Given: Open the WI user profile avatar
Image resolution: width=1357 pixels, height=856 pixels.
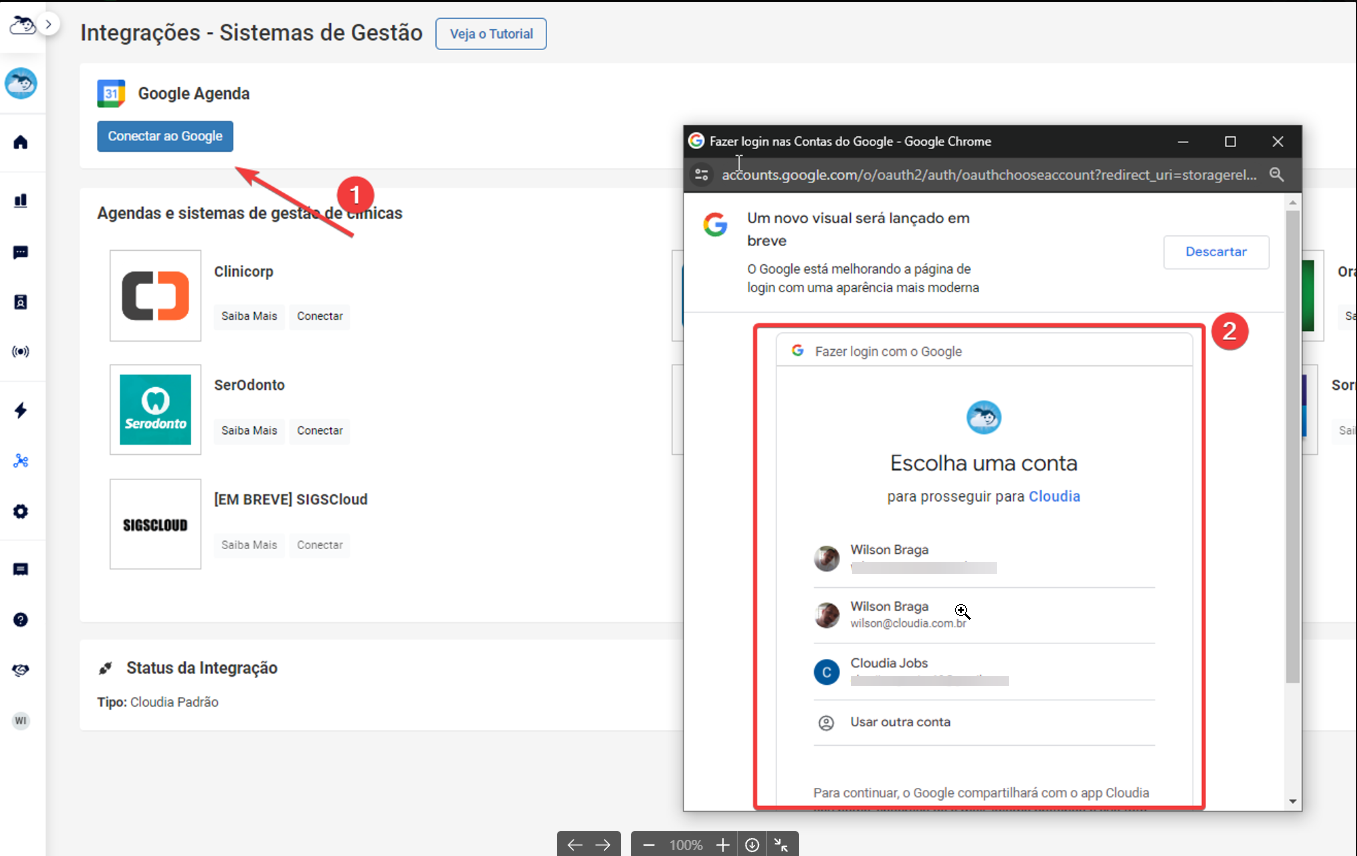Looking at the screenshot, I should 20,720.
